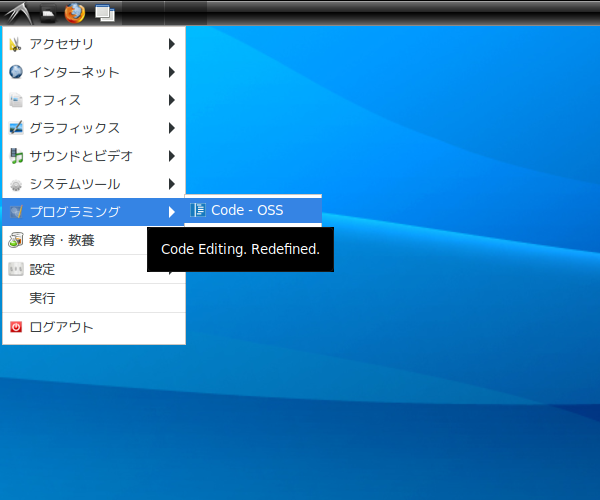Expand the サウンドとビデオ submenu arrow
600x500 pixels.
[x=172, y=156]
